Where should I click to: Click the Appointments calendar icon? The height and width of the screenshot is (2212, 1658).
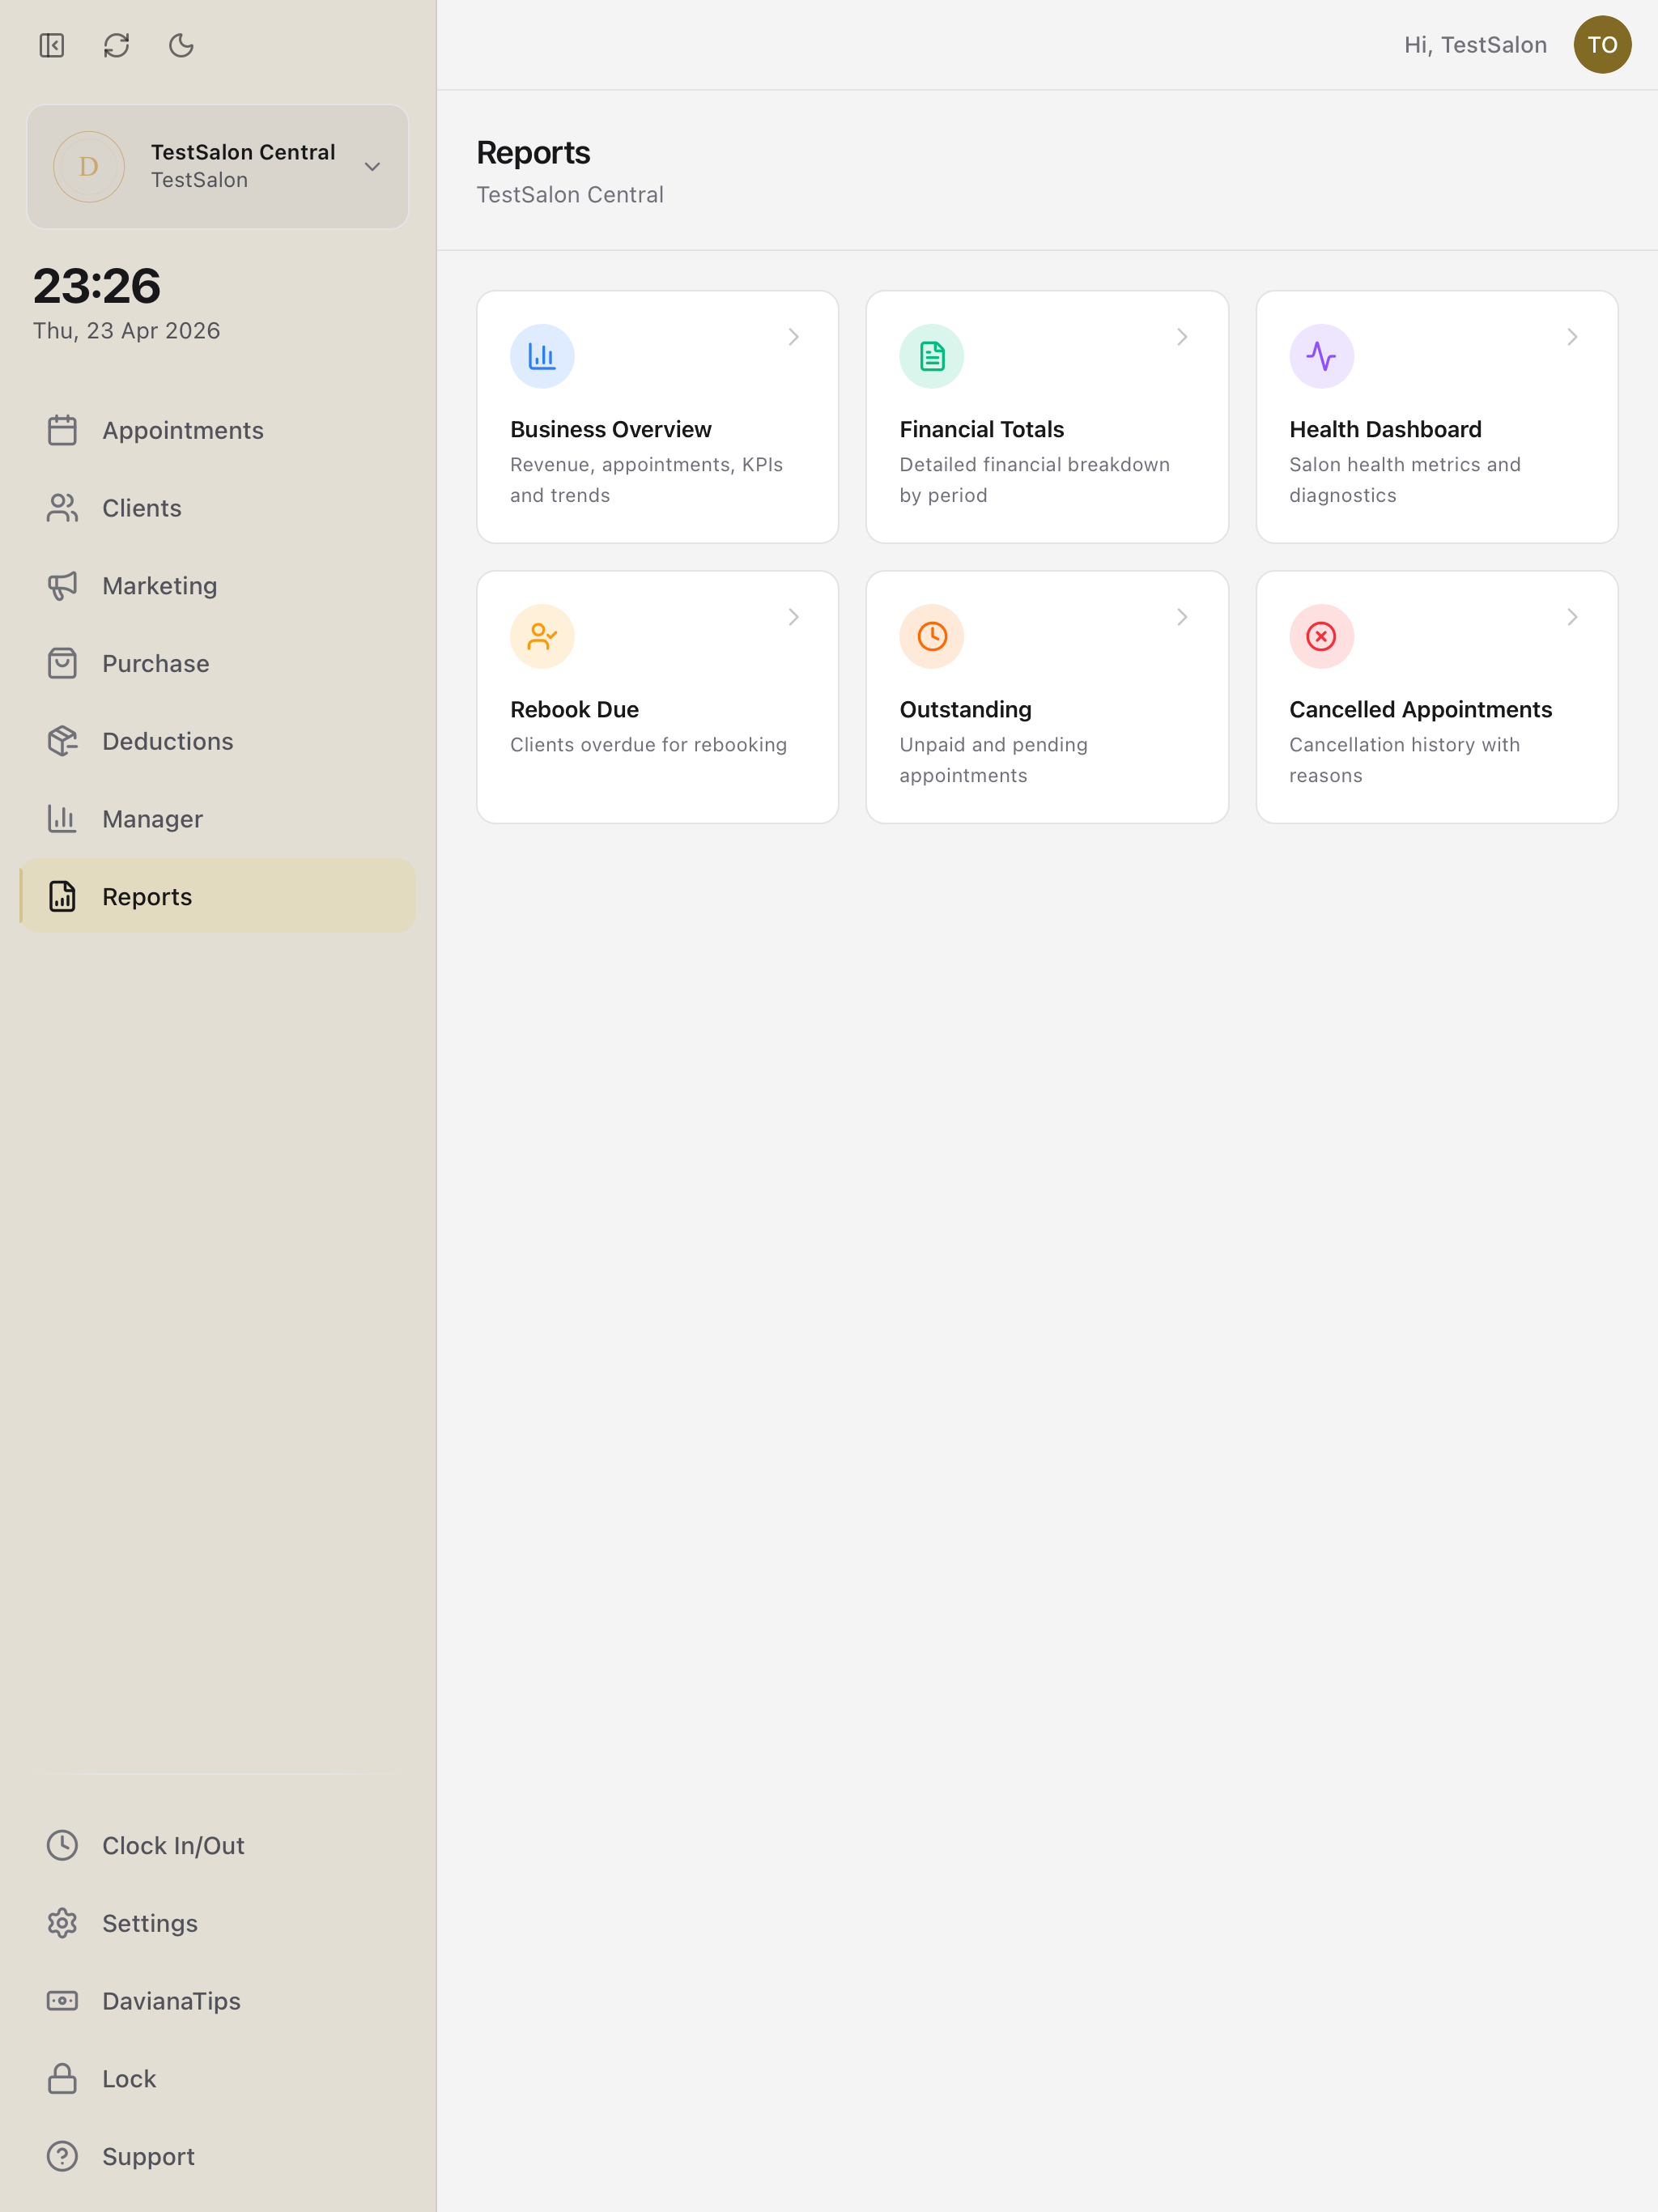[x=62, y=430]
